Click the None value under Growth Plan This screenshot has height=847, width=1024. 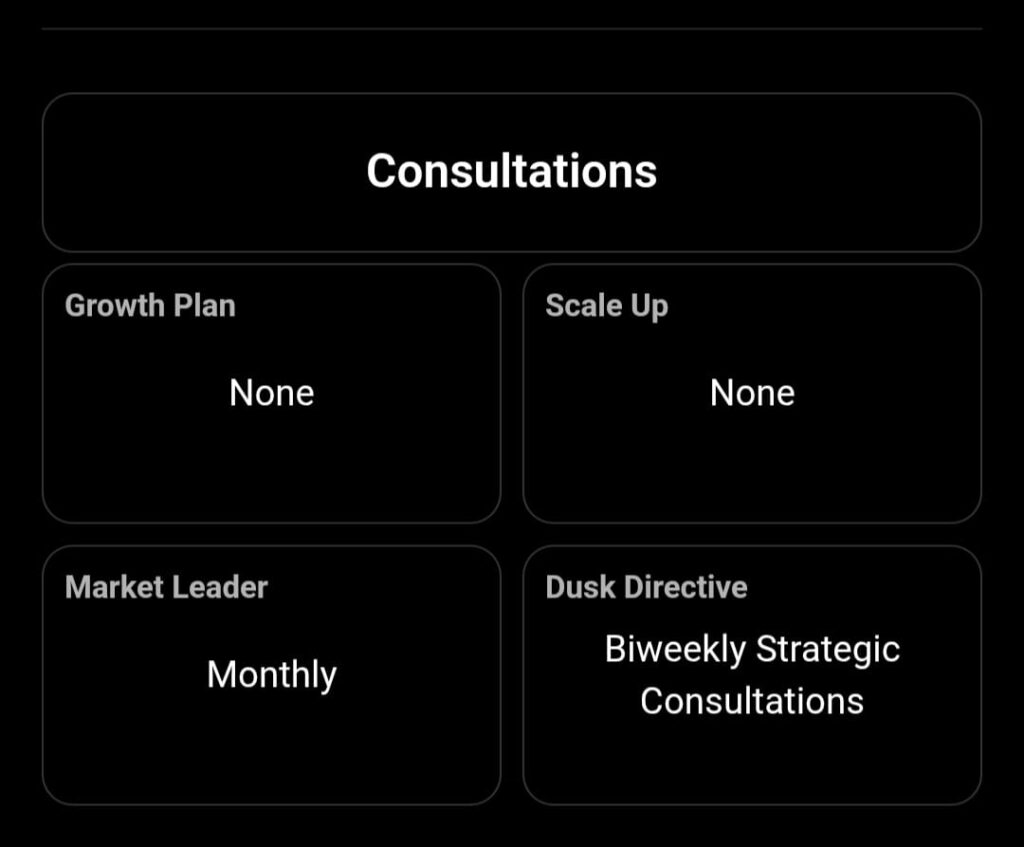272,393
